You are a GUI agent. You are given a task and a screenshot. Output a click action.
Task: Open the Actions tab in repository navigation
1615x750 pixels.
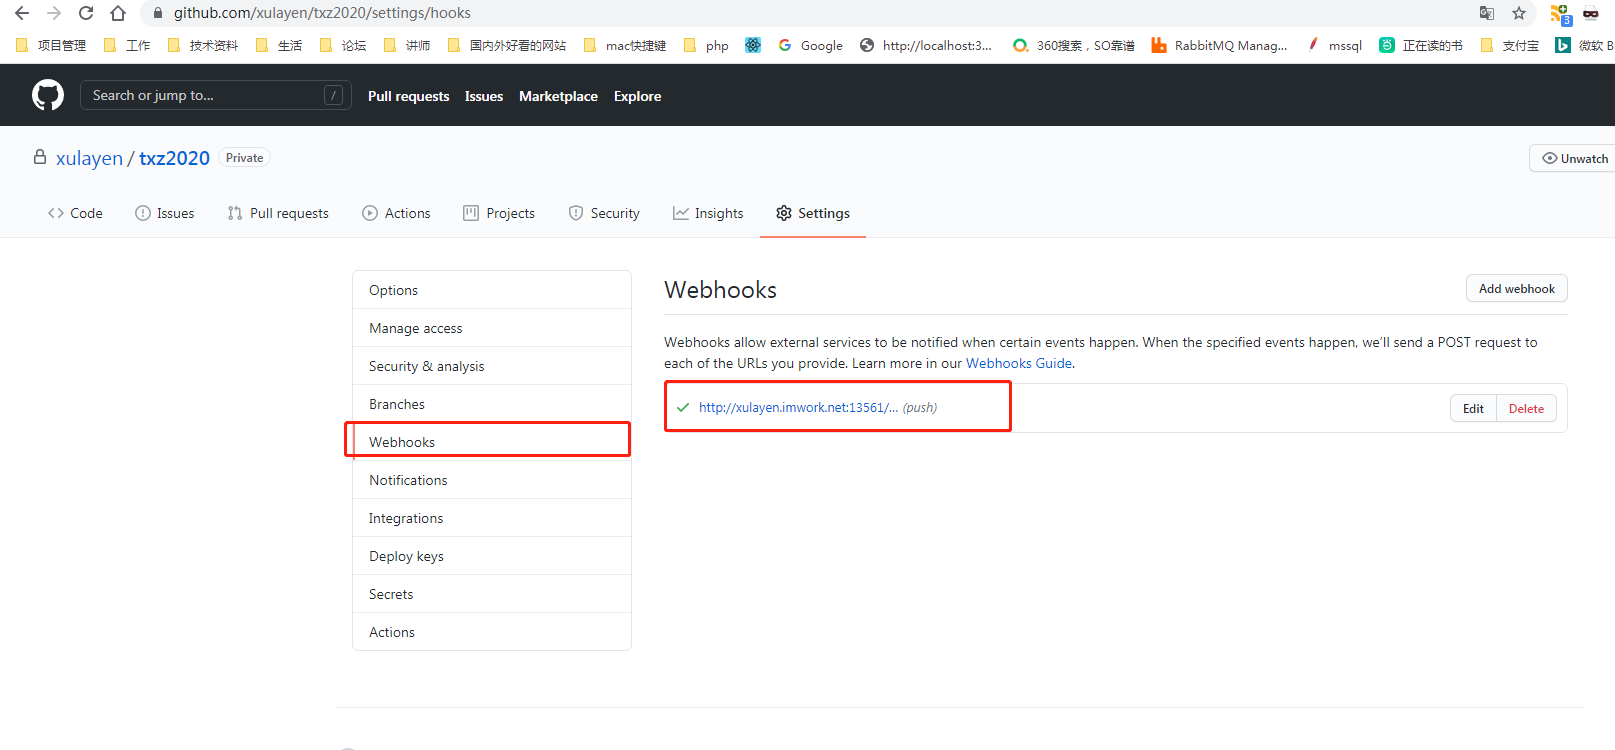point(396,213)
